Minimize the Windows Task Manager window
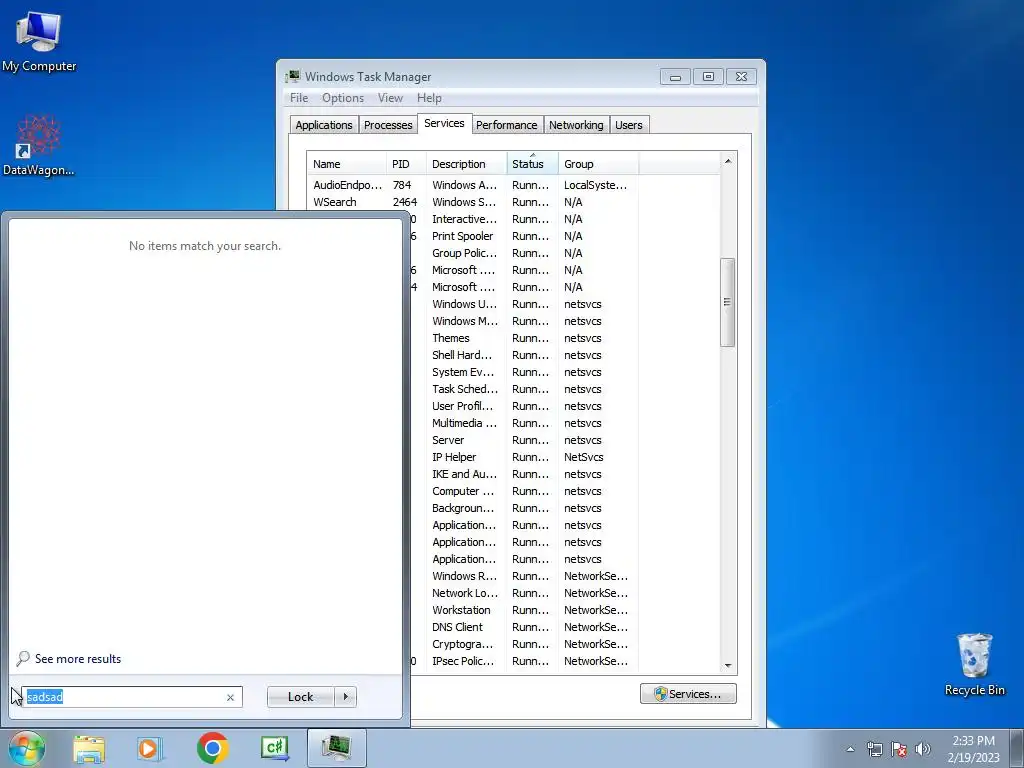Image resolution: width=1024 pixels, height=768 pixels. coord(675,77)
